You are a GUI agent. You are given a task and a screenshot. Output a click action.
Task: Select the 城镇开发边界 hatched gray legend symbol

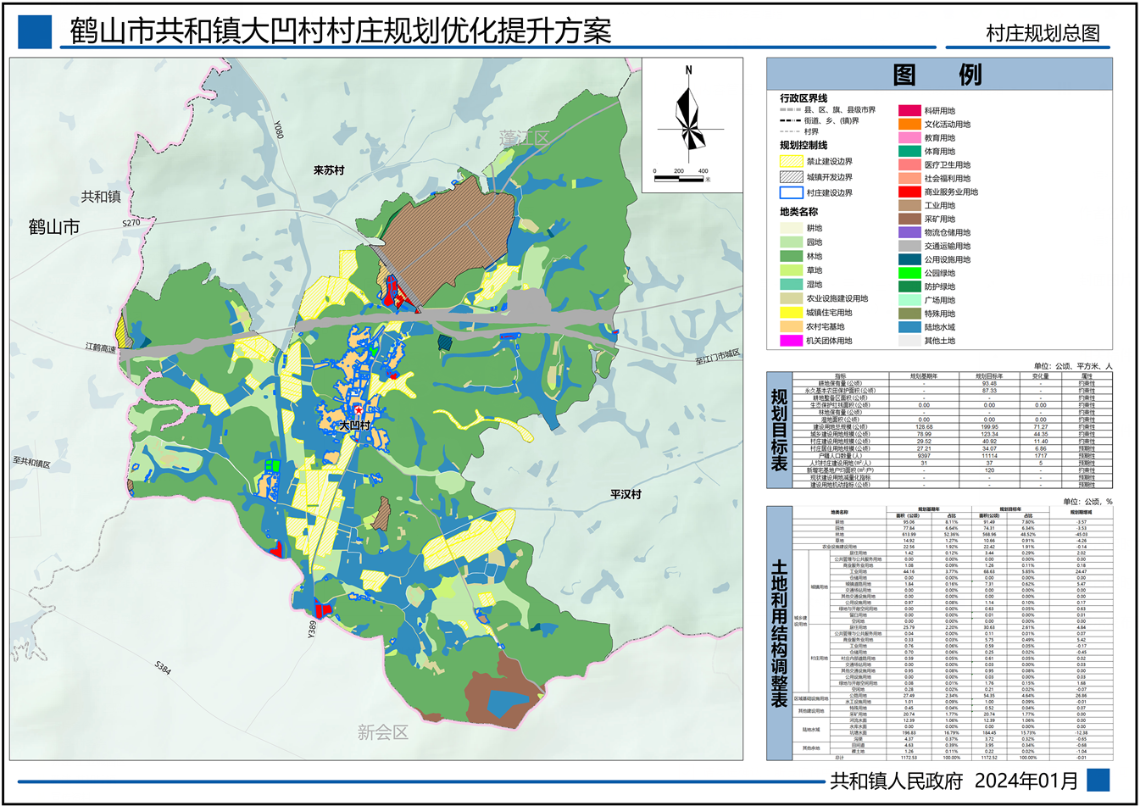(794, 176)
